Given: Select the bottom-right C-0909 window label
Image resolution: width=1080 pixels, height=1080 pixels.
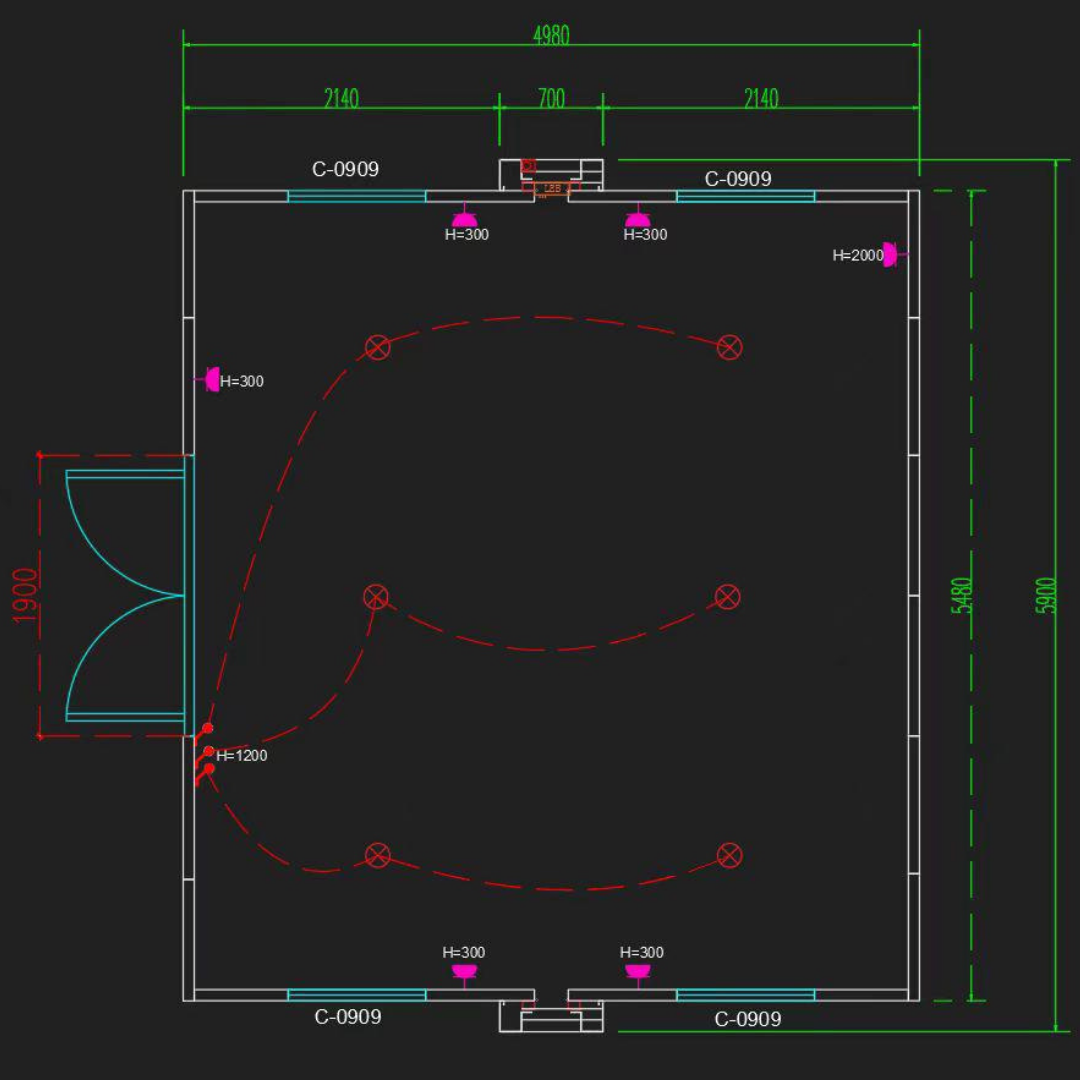Looking at the screenshot, I should tap(747, 1019).
